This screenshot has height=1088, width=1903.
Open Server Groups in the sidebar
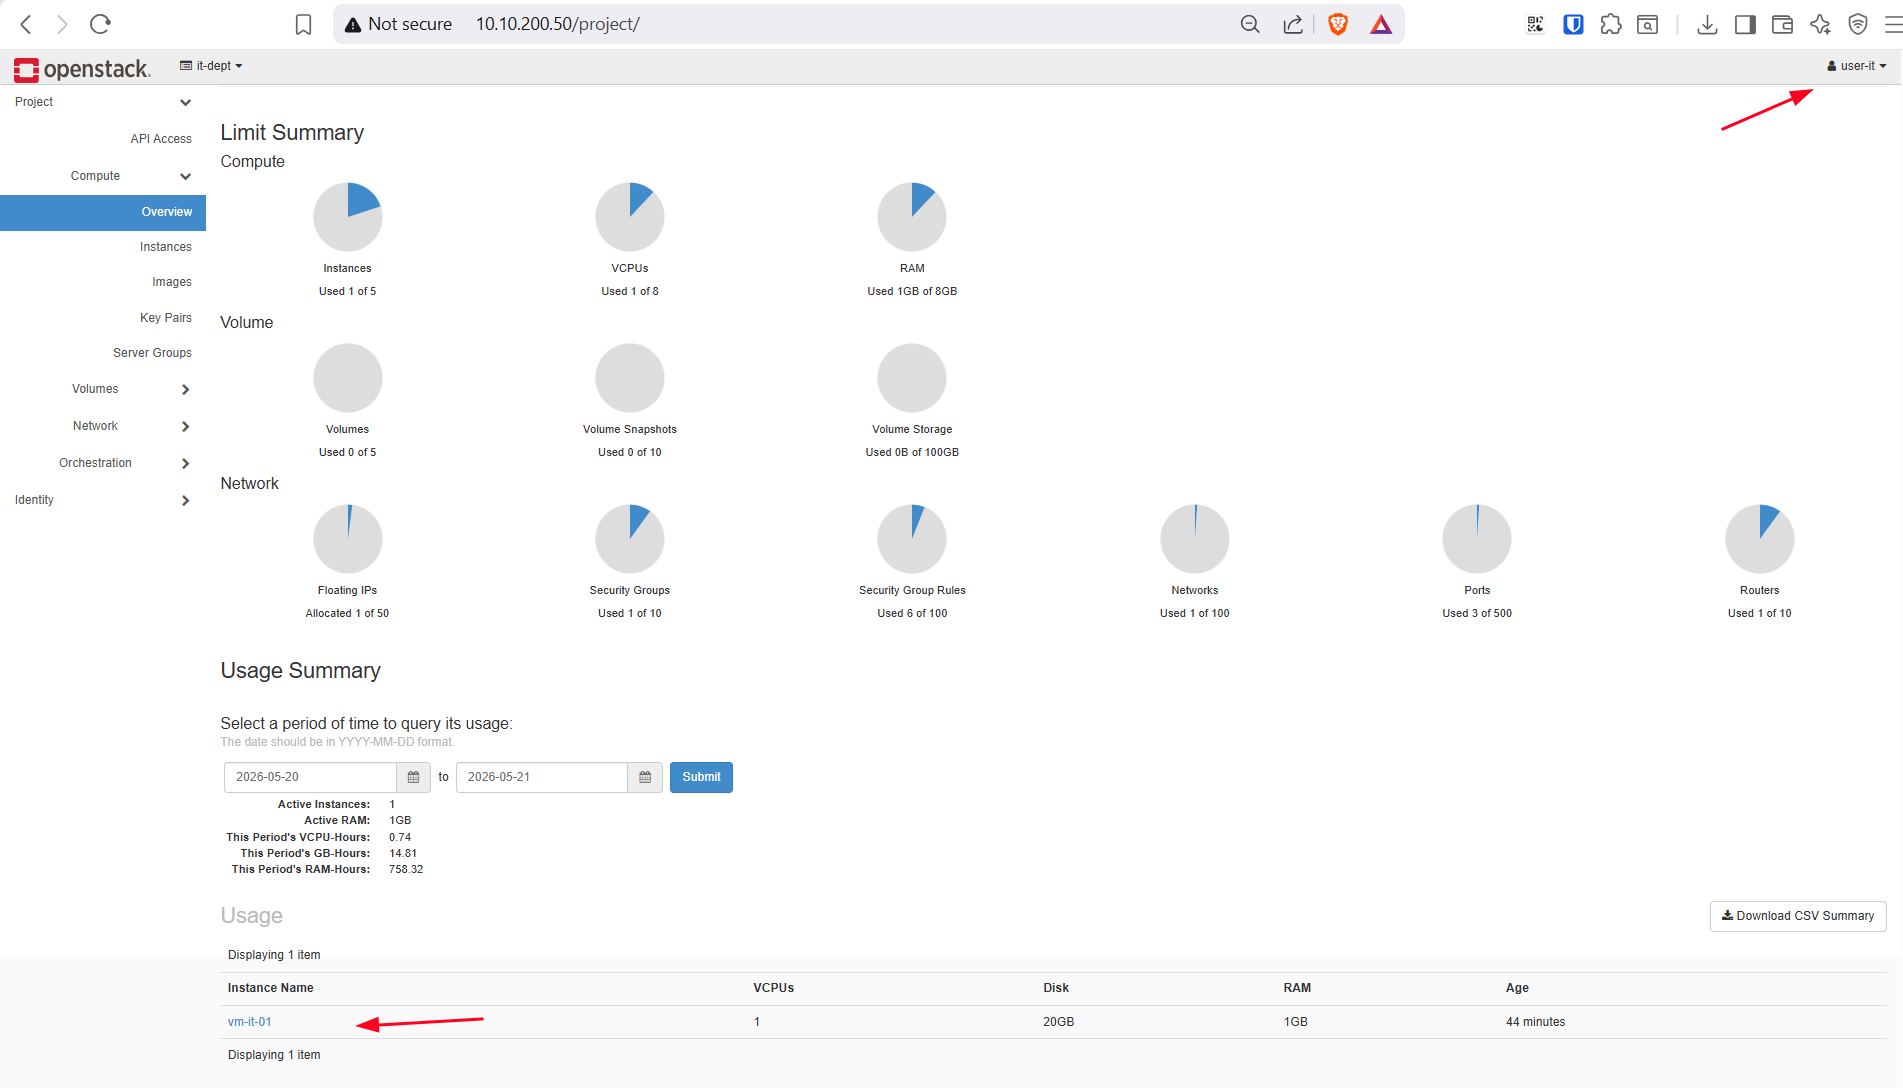point(152,353)
